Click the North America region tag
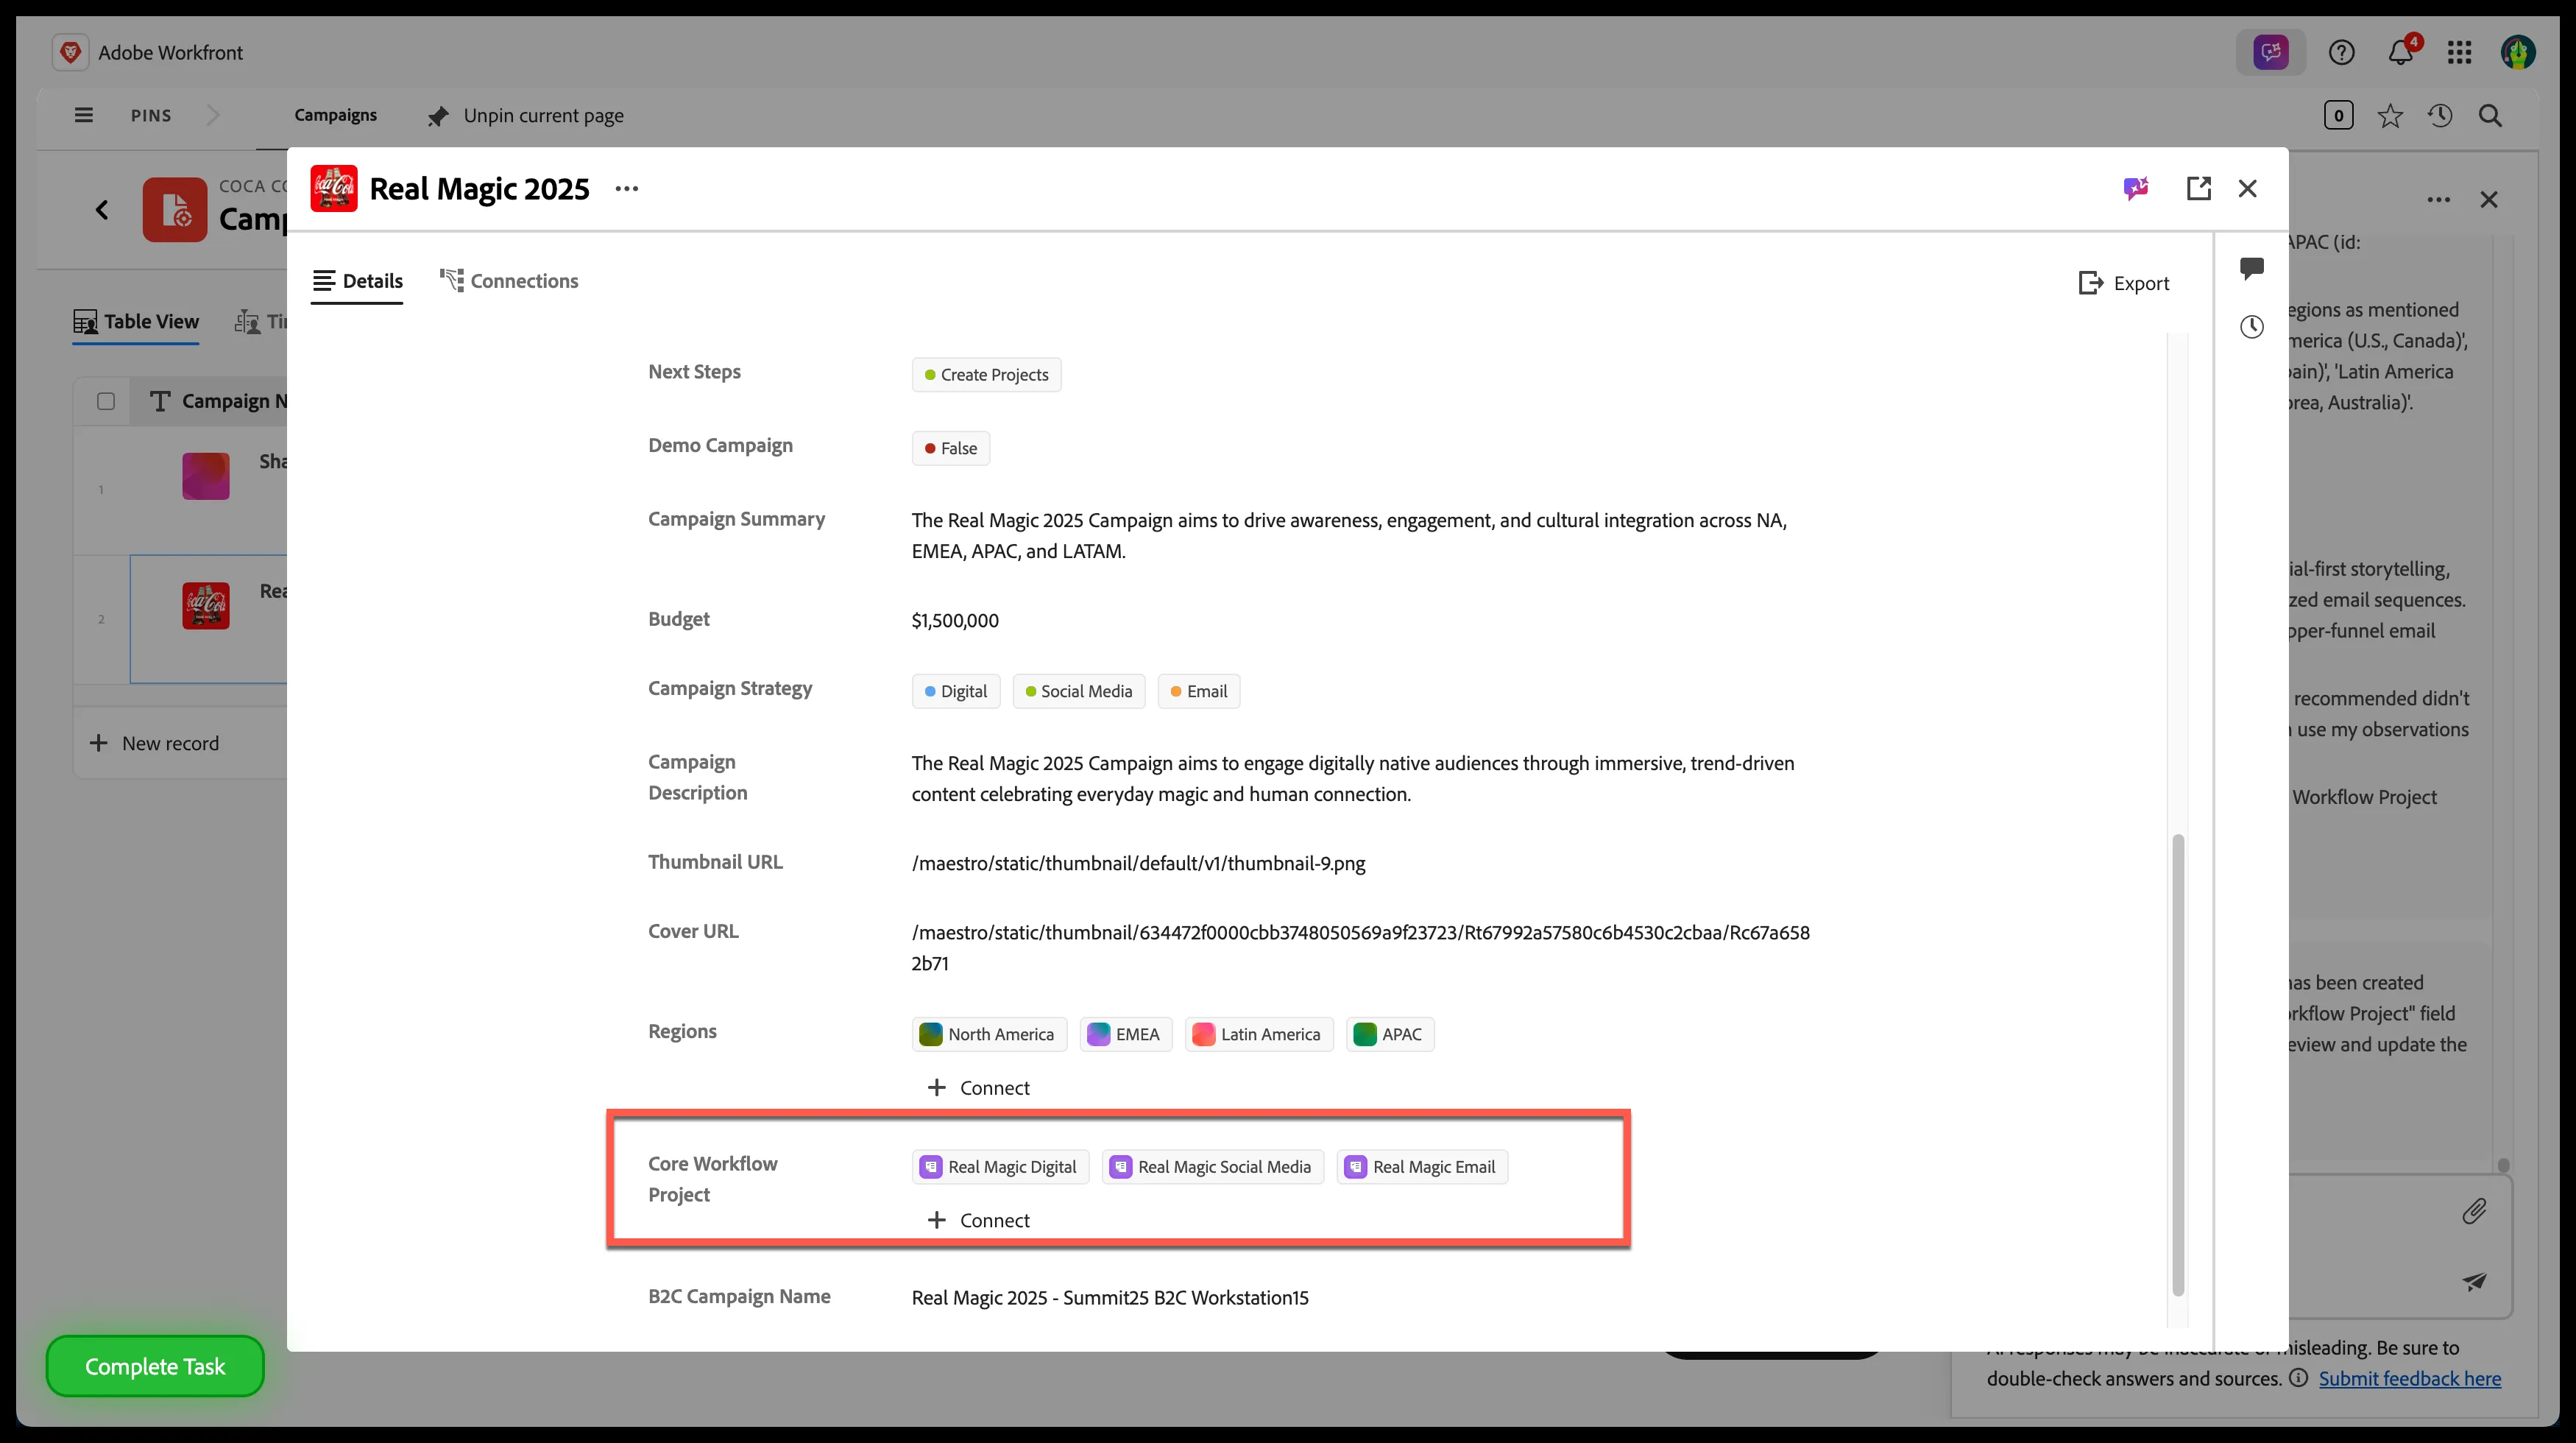 (989, 1034)
